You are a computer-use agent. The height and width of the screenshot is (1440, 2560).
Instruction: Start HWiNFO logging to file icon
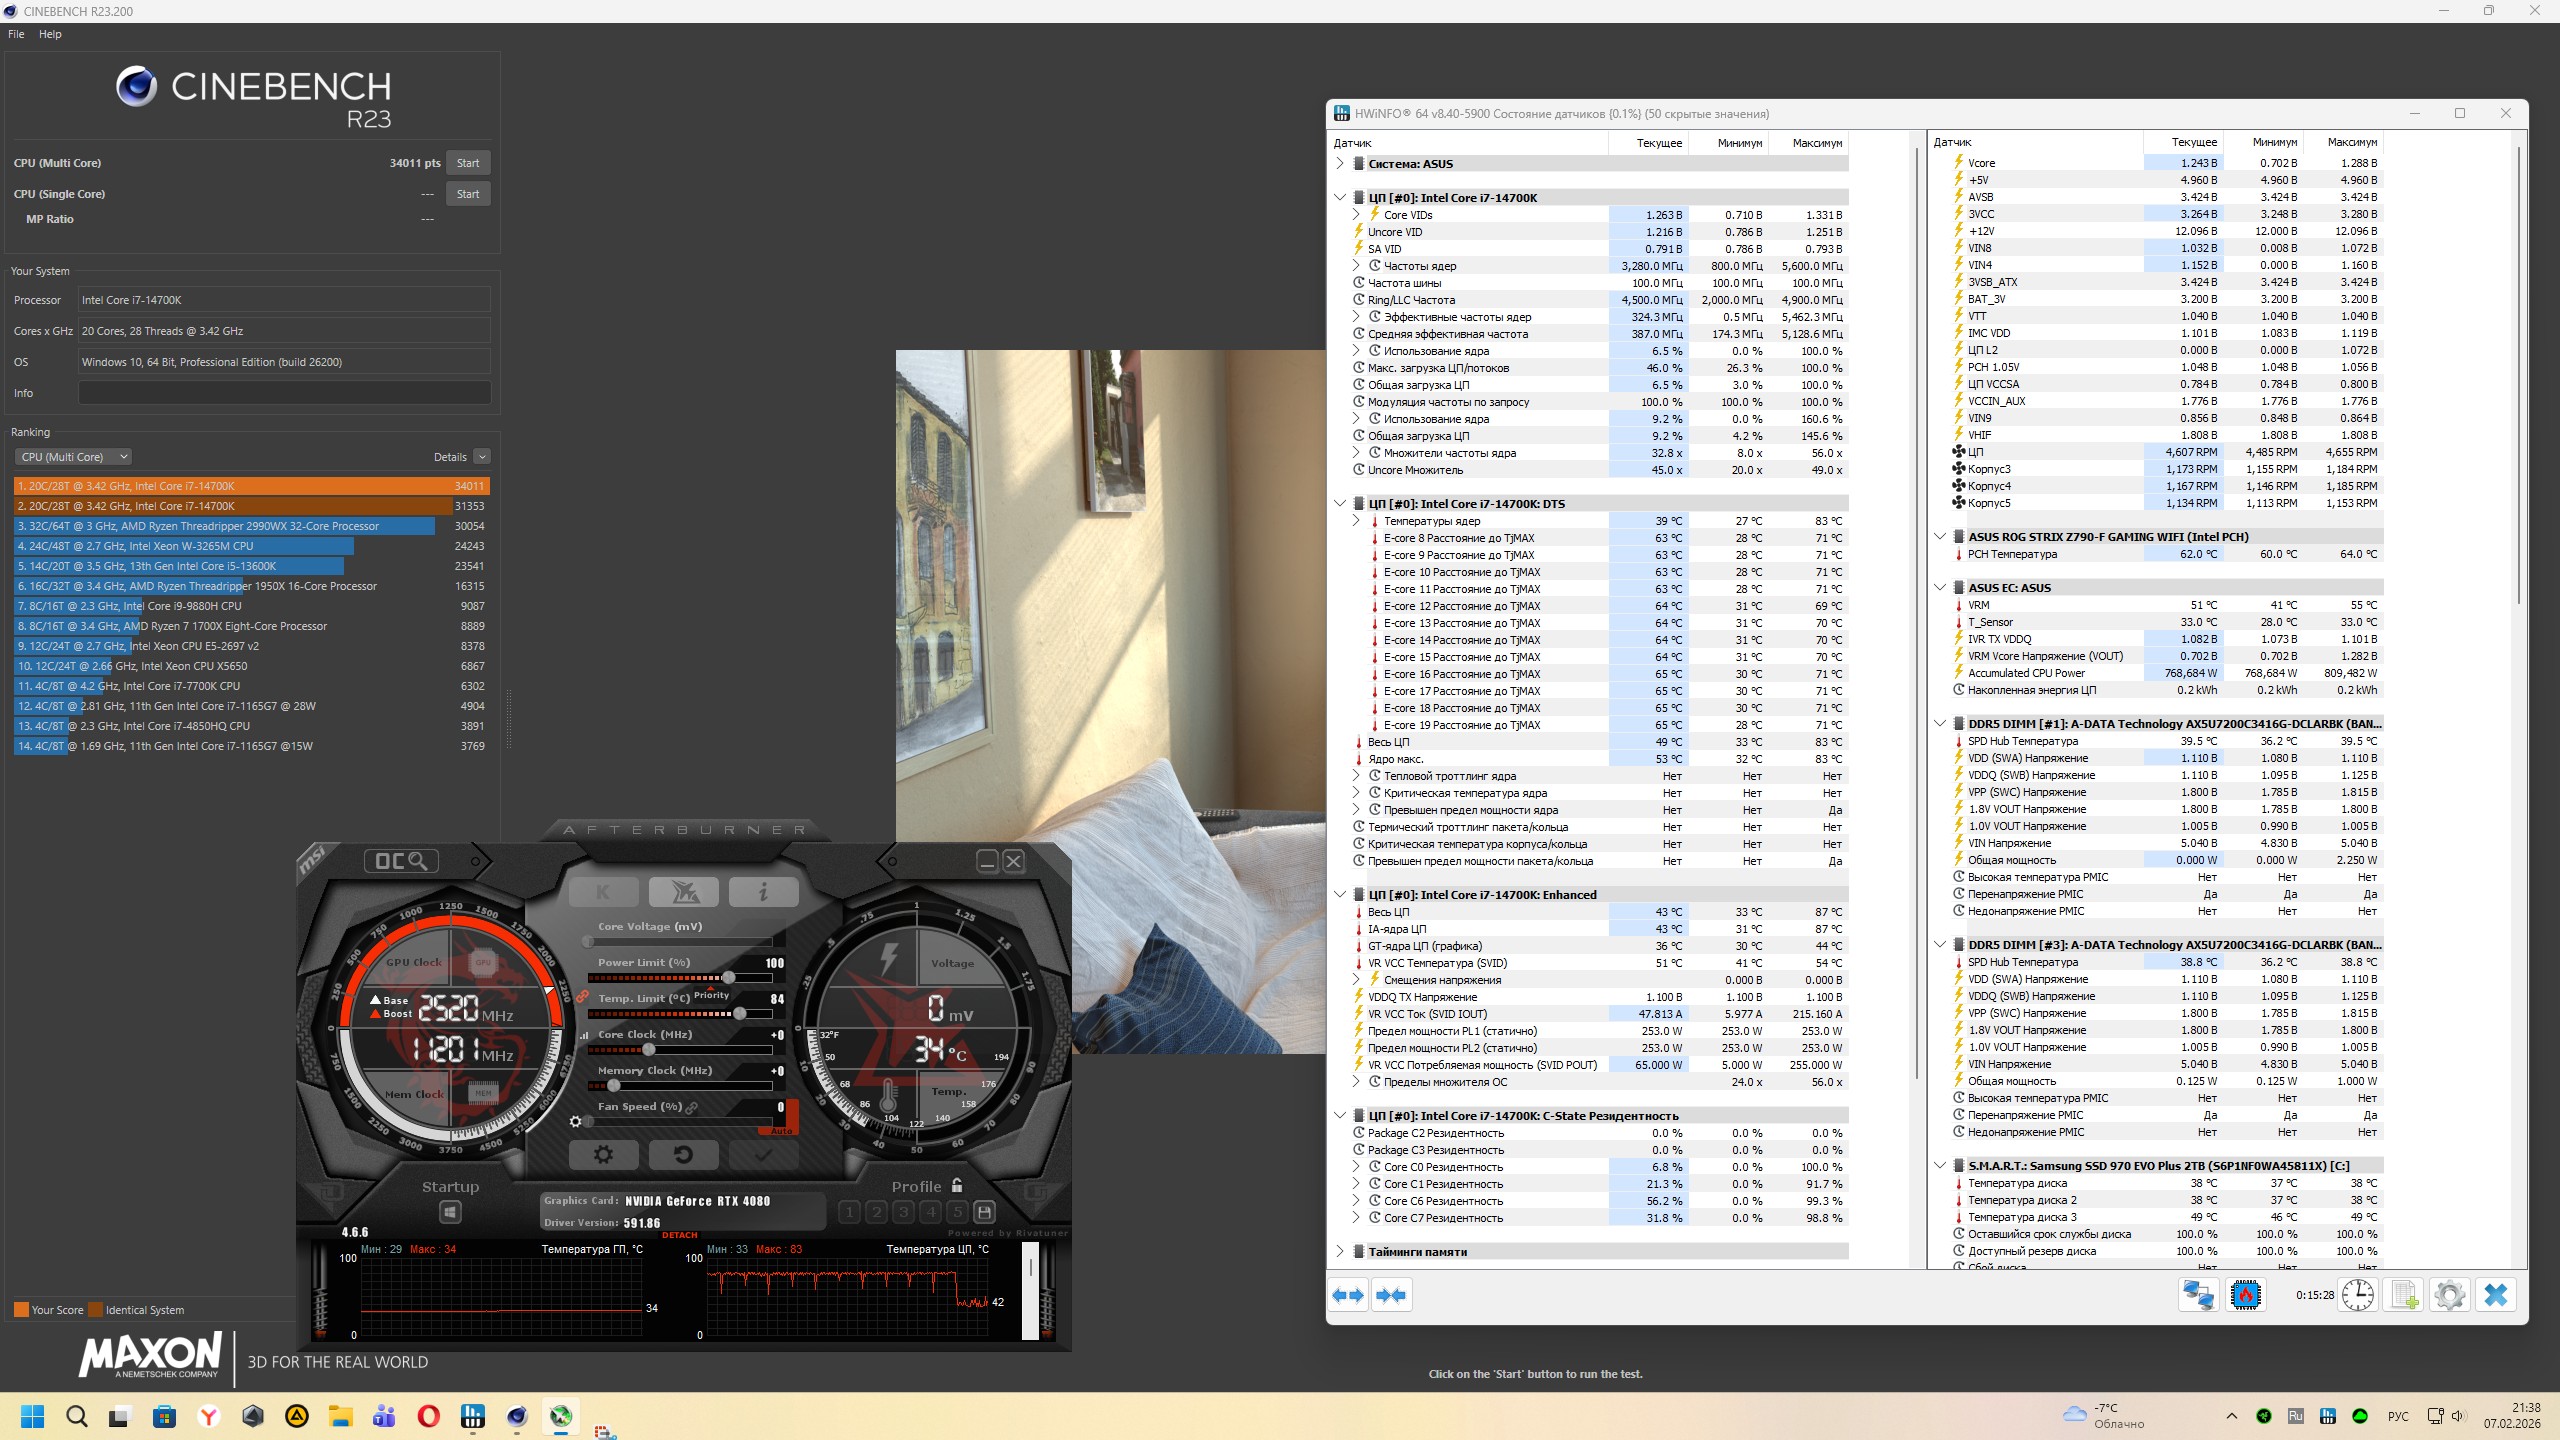2403,1295
